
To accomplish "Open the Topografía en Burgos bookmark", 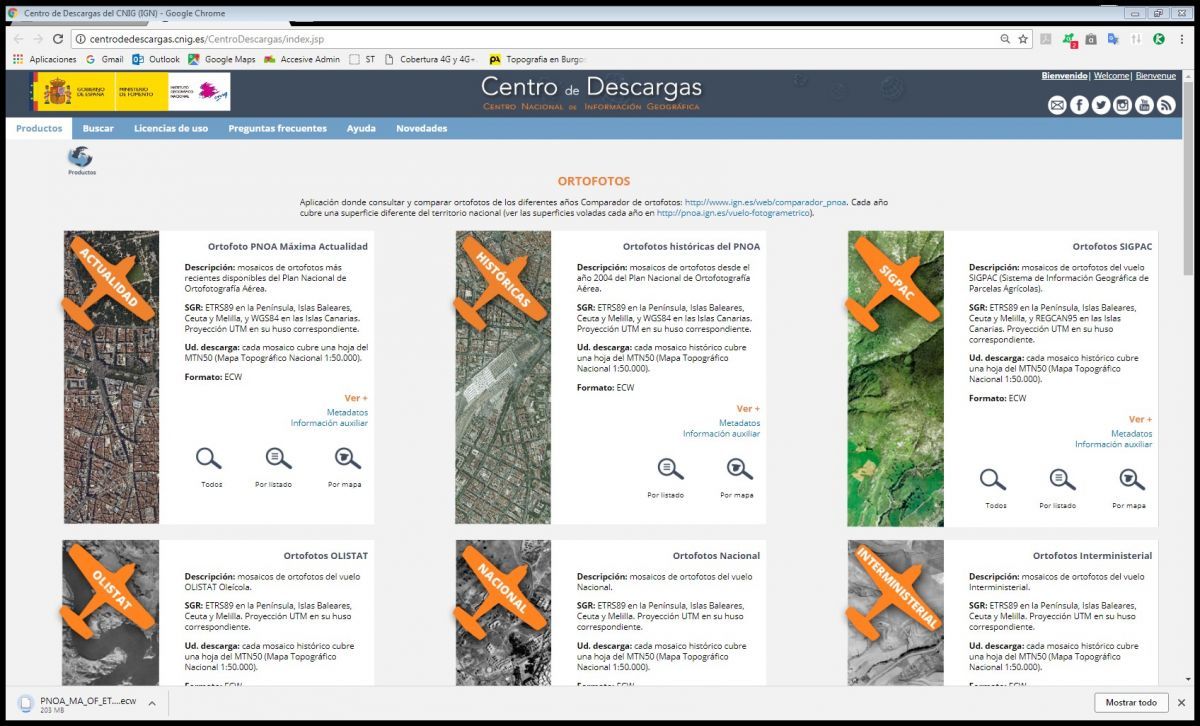I will pos(537,59).
